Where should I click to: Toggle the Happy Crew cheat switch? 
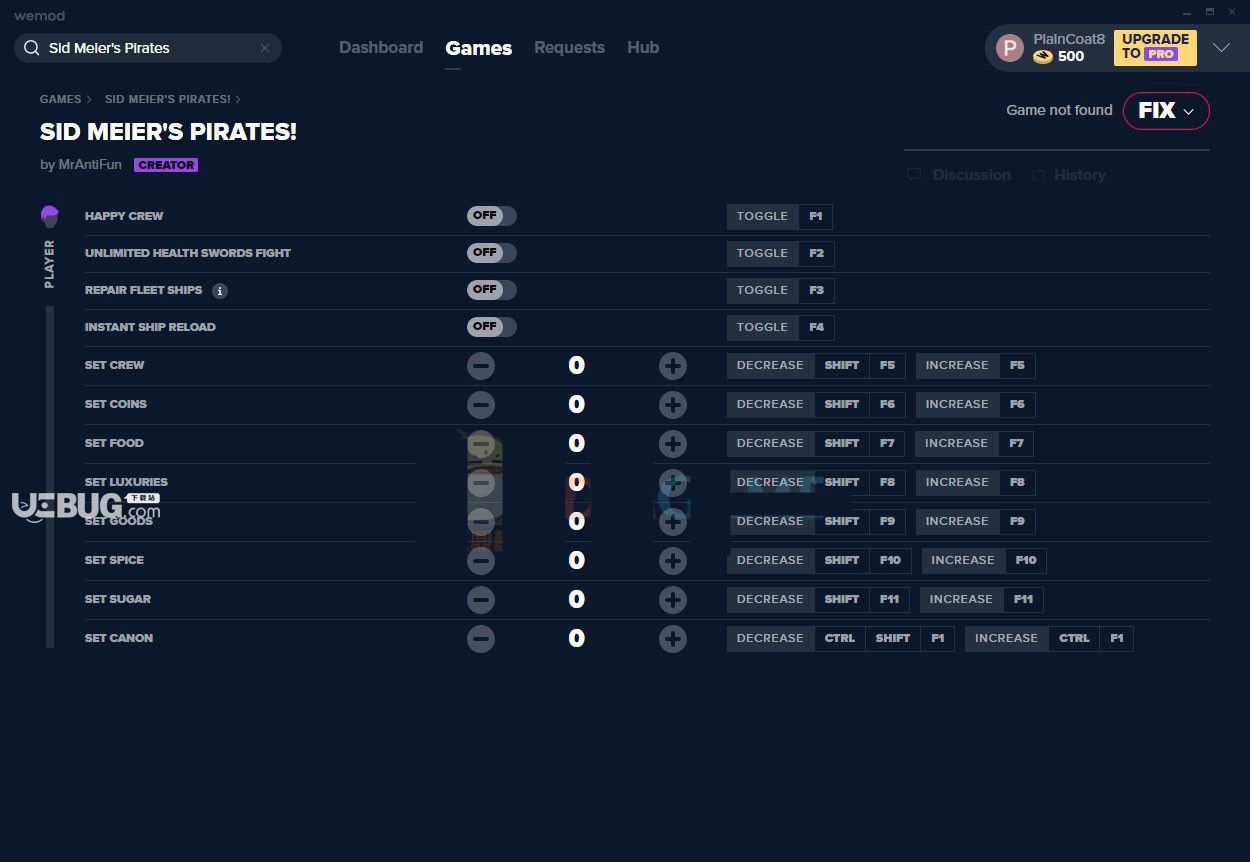pyautogui.click(x=492, y=216)
